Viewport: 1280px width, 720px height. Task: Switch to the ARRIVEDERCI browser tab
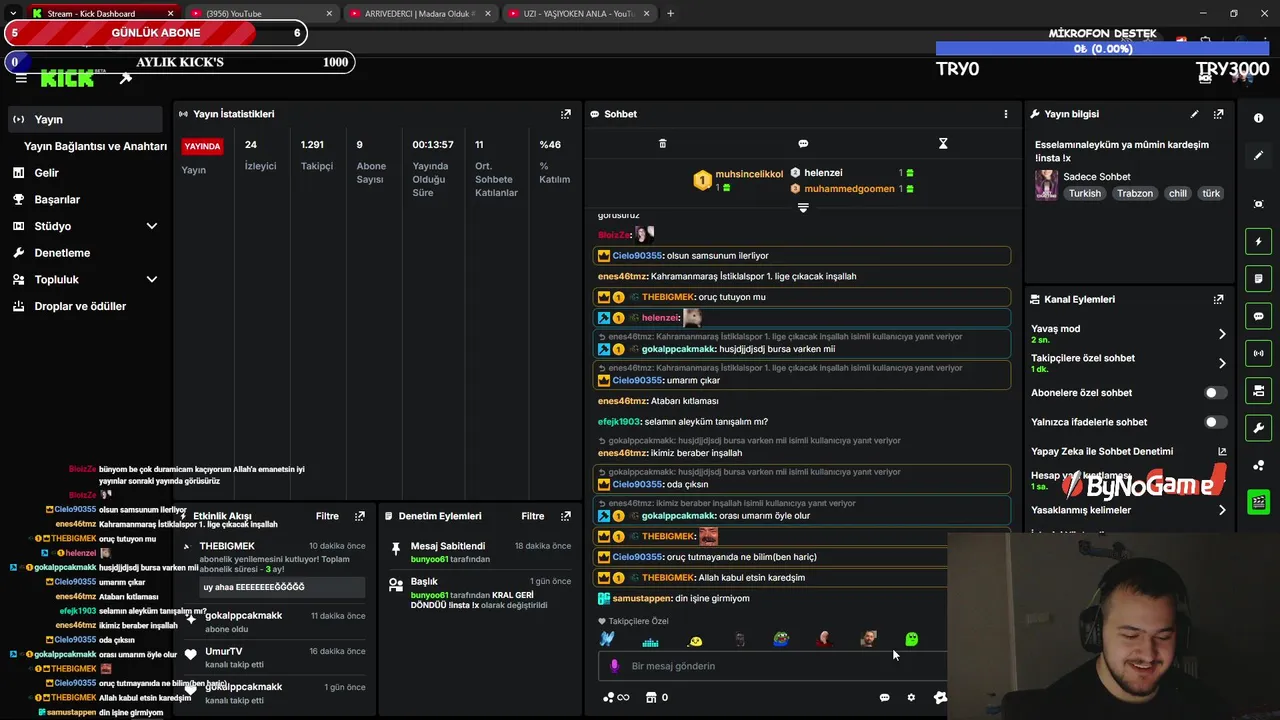tap(420, 13)
